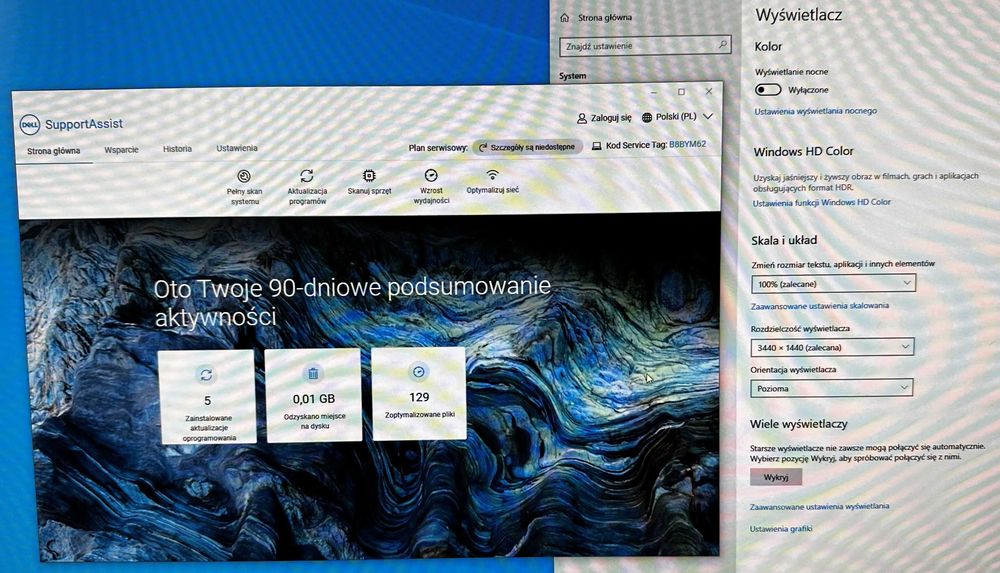
Task: Click the refresh icon in Plan serwisowy badge
Action: coord(483,147)
